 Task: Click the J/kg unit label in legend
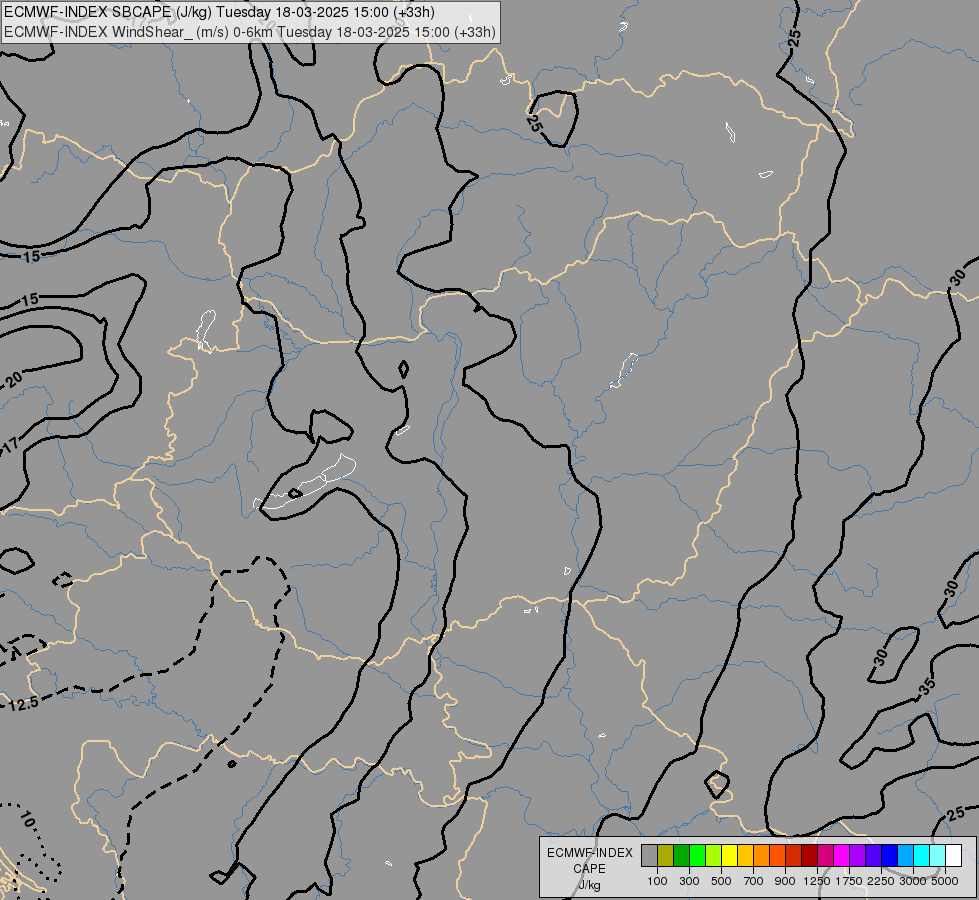(x=589, y=886)
